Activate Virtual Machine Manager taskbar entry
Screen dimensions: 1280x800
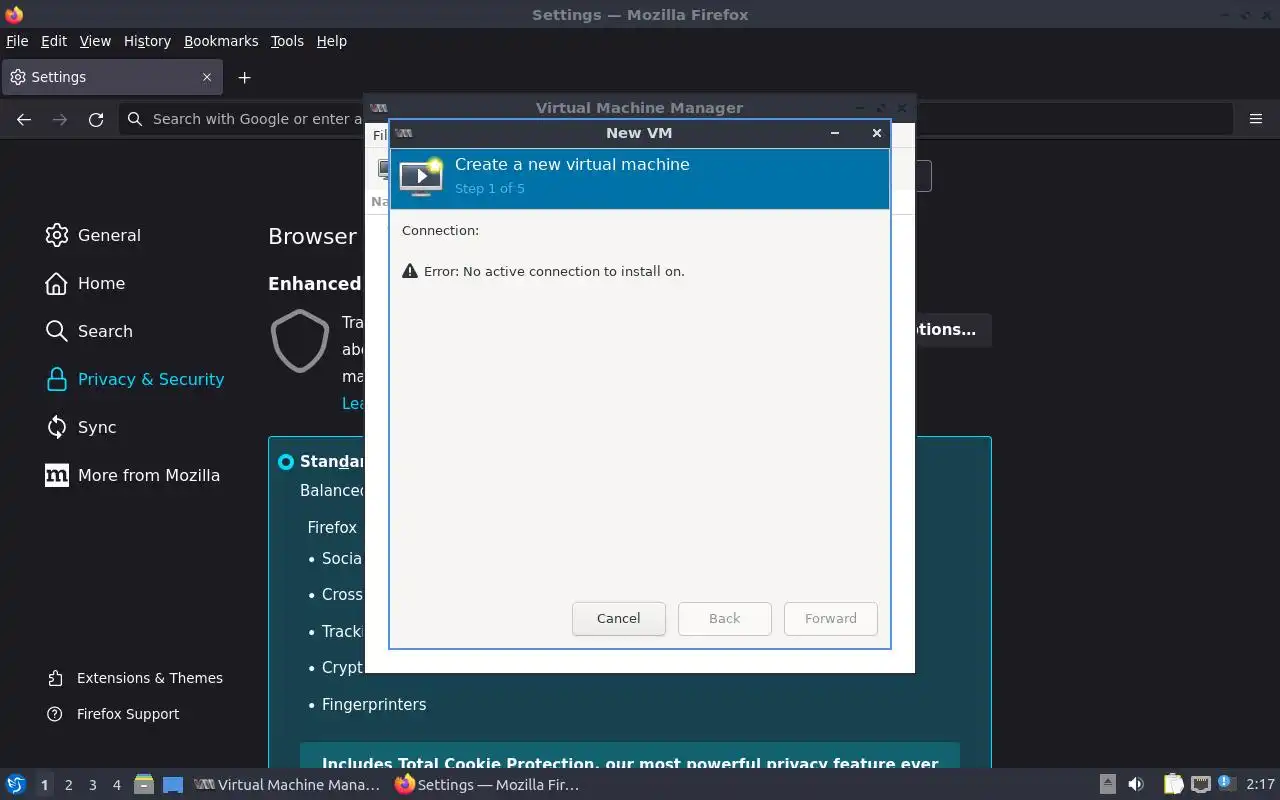[x=288, y=785]
